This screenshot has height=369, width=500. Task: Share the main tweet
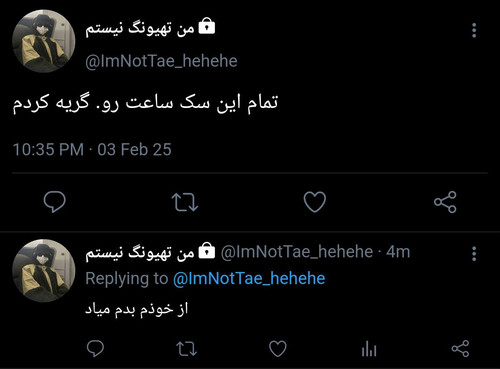click(x=445, y=202)
